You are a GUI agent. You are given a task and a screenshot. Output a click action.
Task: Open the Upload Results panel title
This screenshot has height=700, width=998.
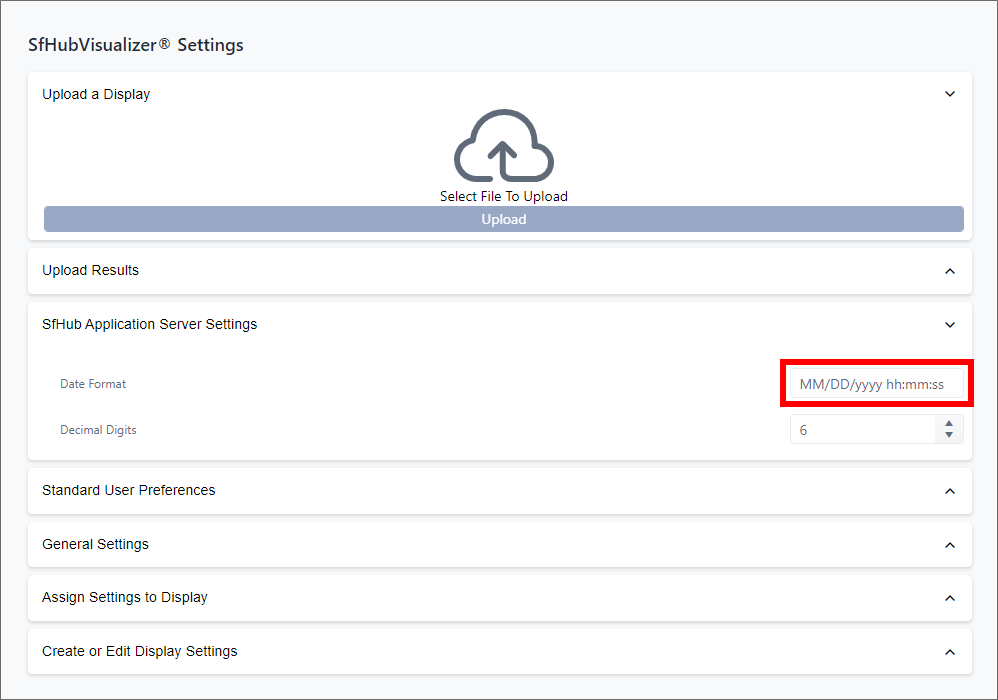click(91, 271)
